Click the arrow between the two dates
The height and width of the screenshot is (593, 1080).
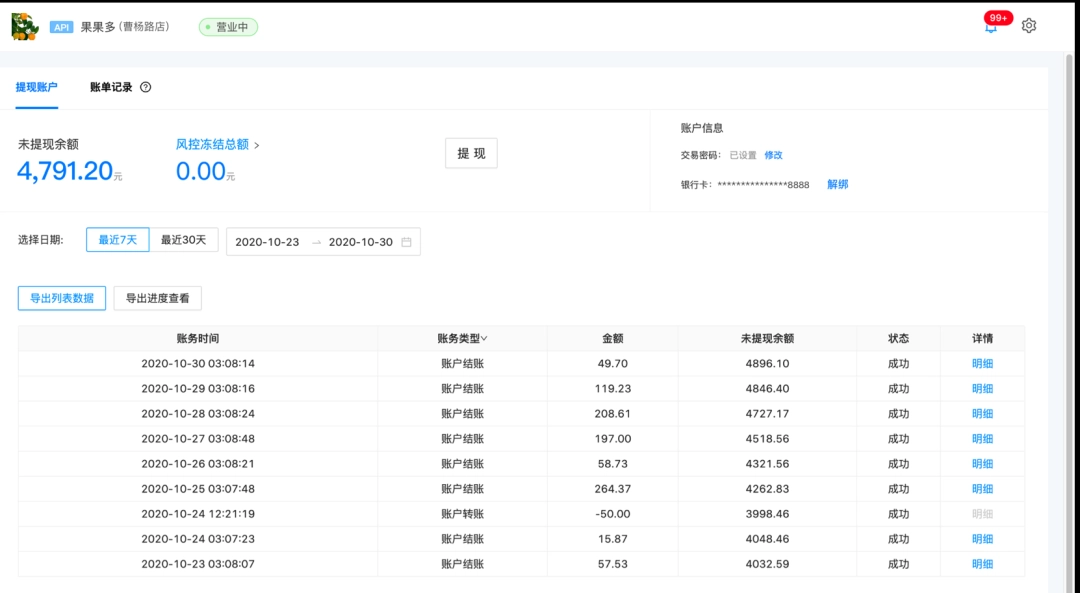(318, 241)
